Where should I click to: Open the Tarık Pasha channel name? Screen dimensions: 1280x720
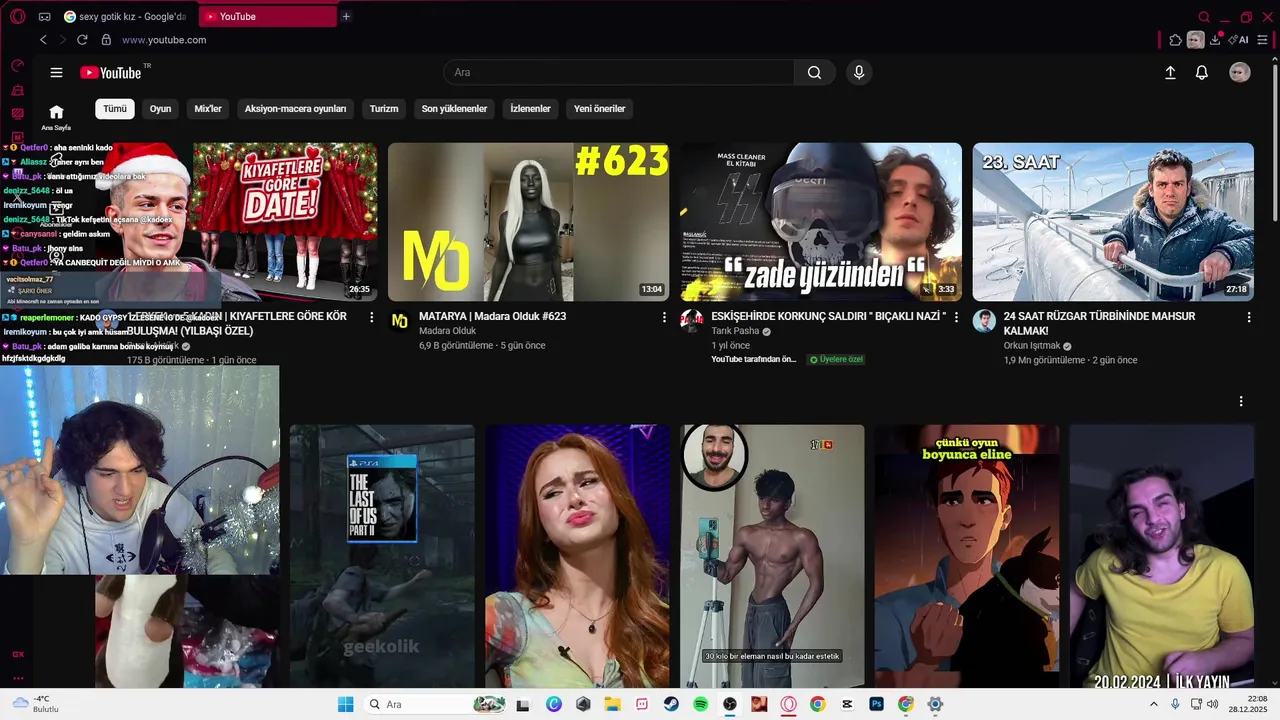735,331
